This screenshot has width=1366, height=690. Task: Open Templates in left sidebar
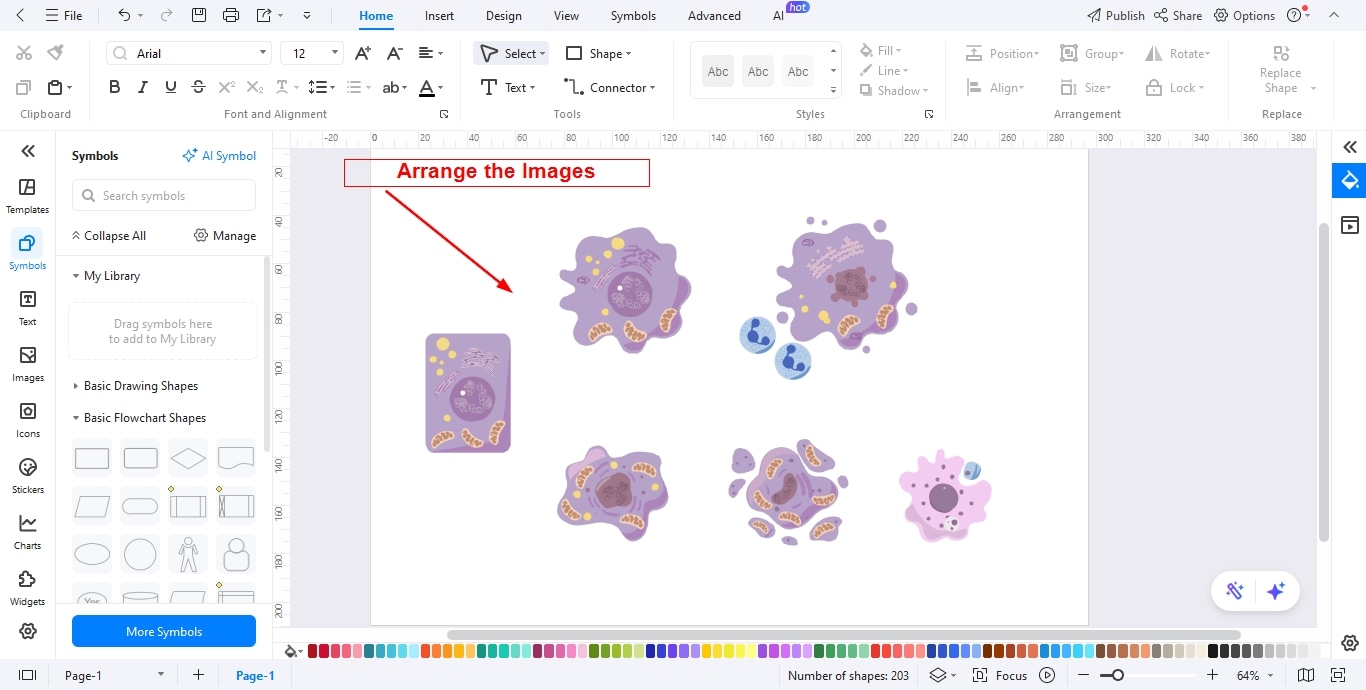[x=28, y=196]
